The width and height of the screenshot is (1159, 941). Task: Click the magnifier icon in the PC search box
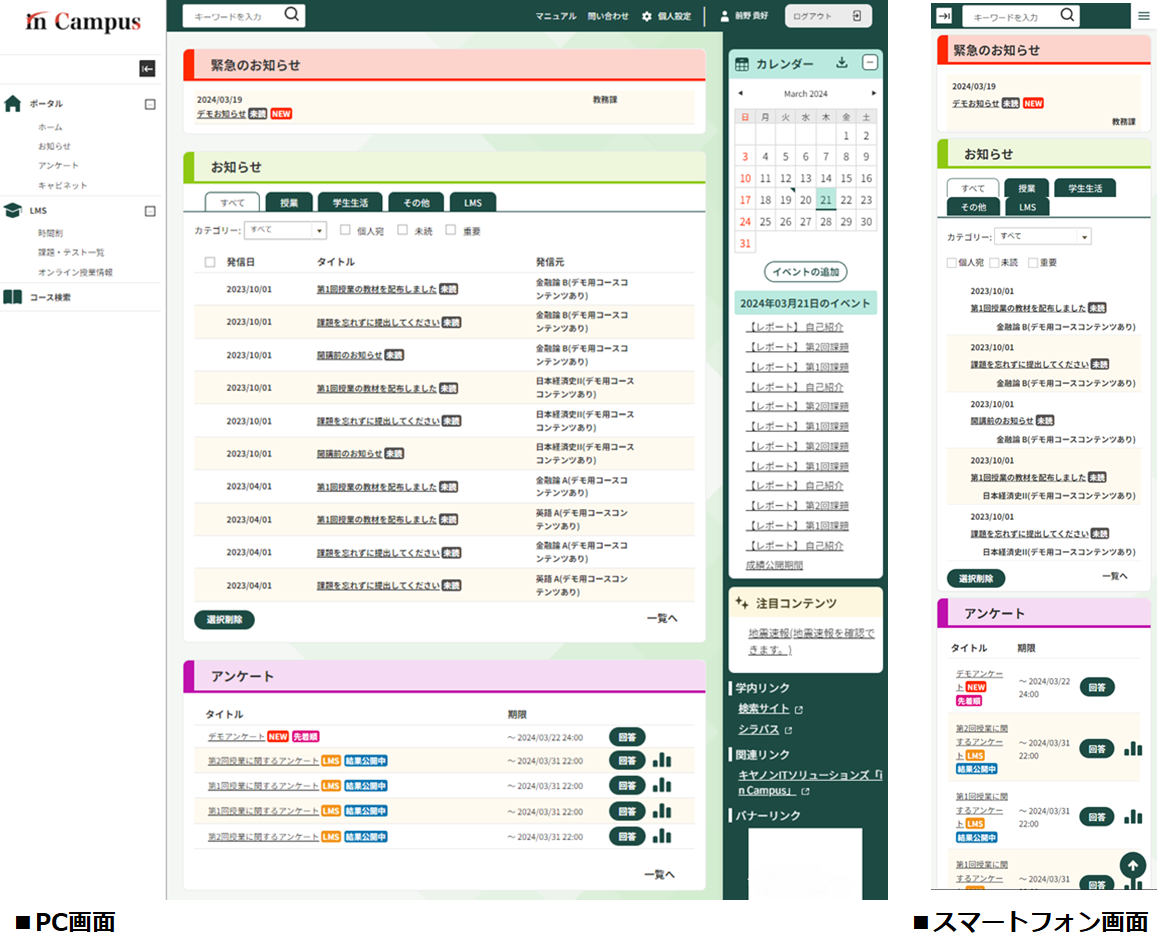[291, 15]
